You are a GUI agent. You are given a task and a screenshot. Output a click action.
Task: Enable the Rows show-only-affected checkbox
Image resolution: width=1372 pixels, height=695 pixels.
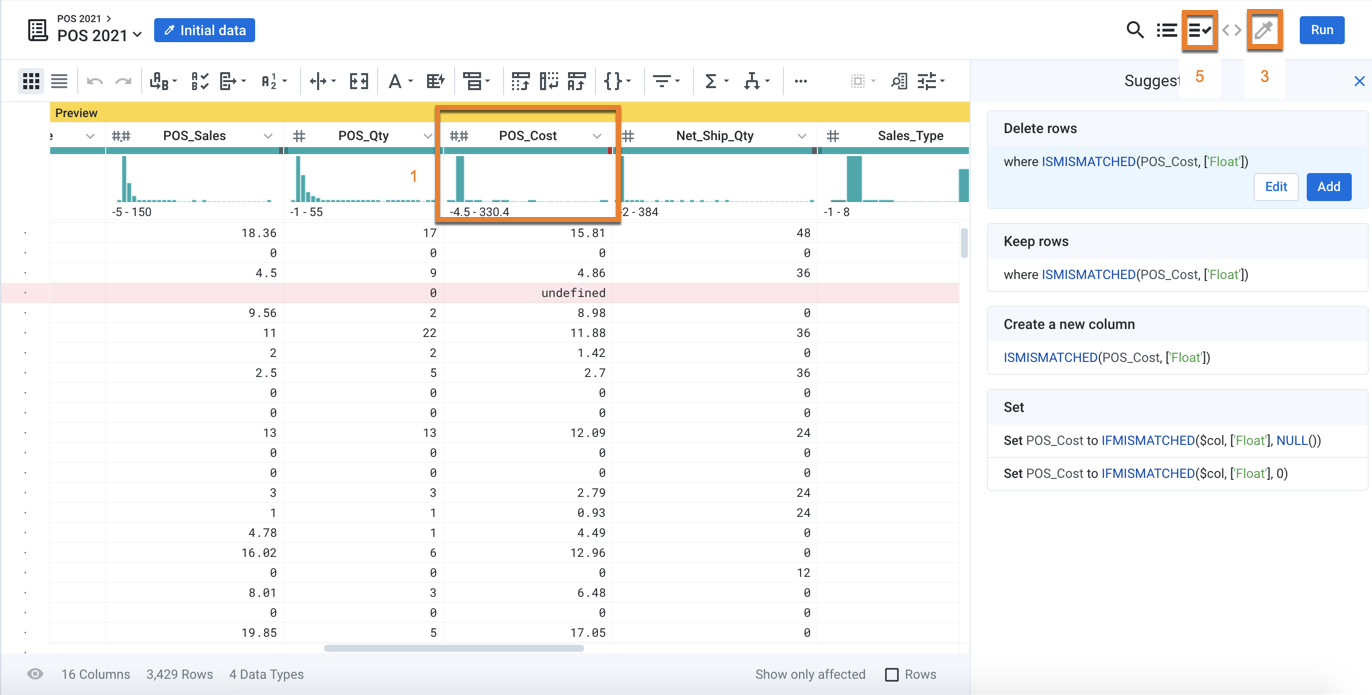892,675
